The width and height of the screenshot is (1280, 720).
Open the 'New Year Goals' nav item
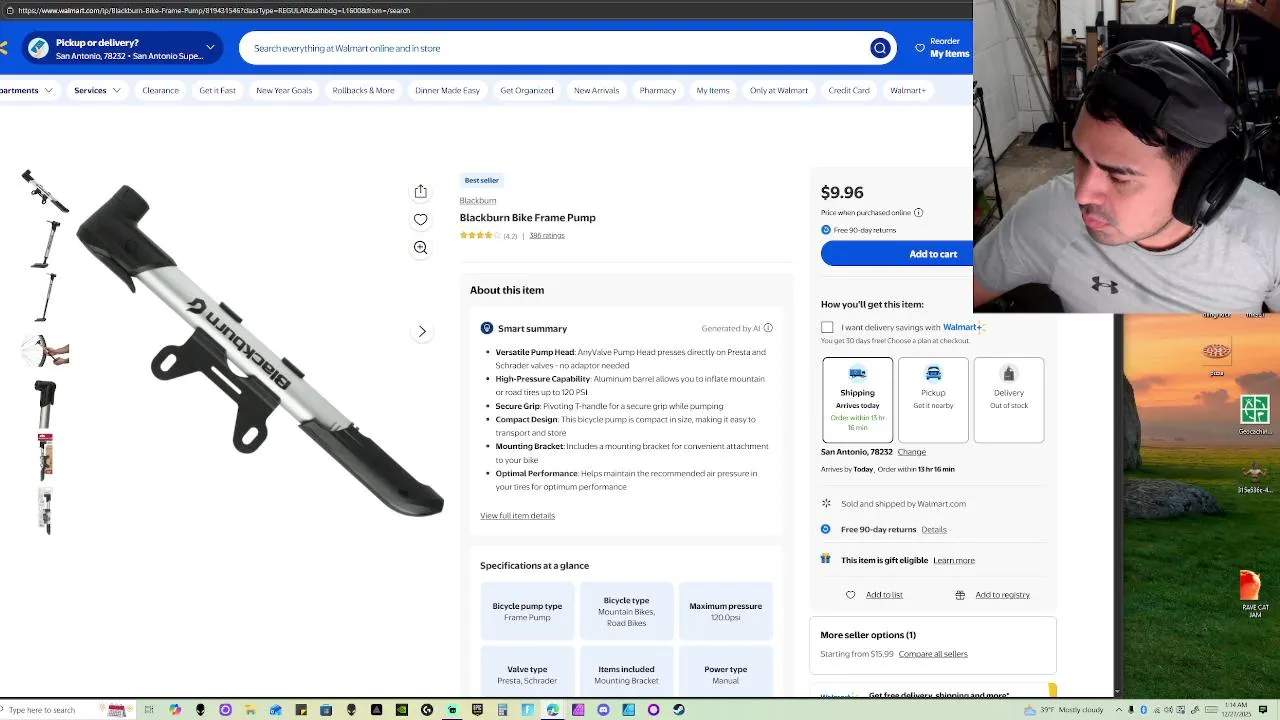coord(284,90)
